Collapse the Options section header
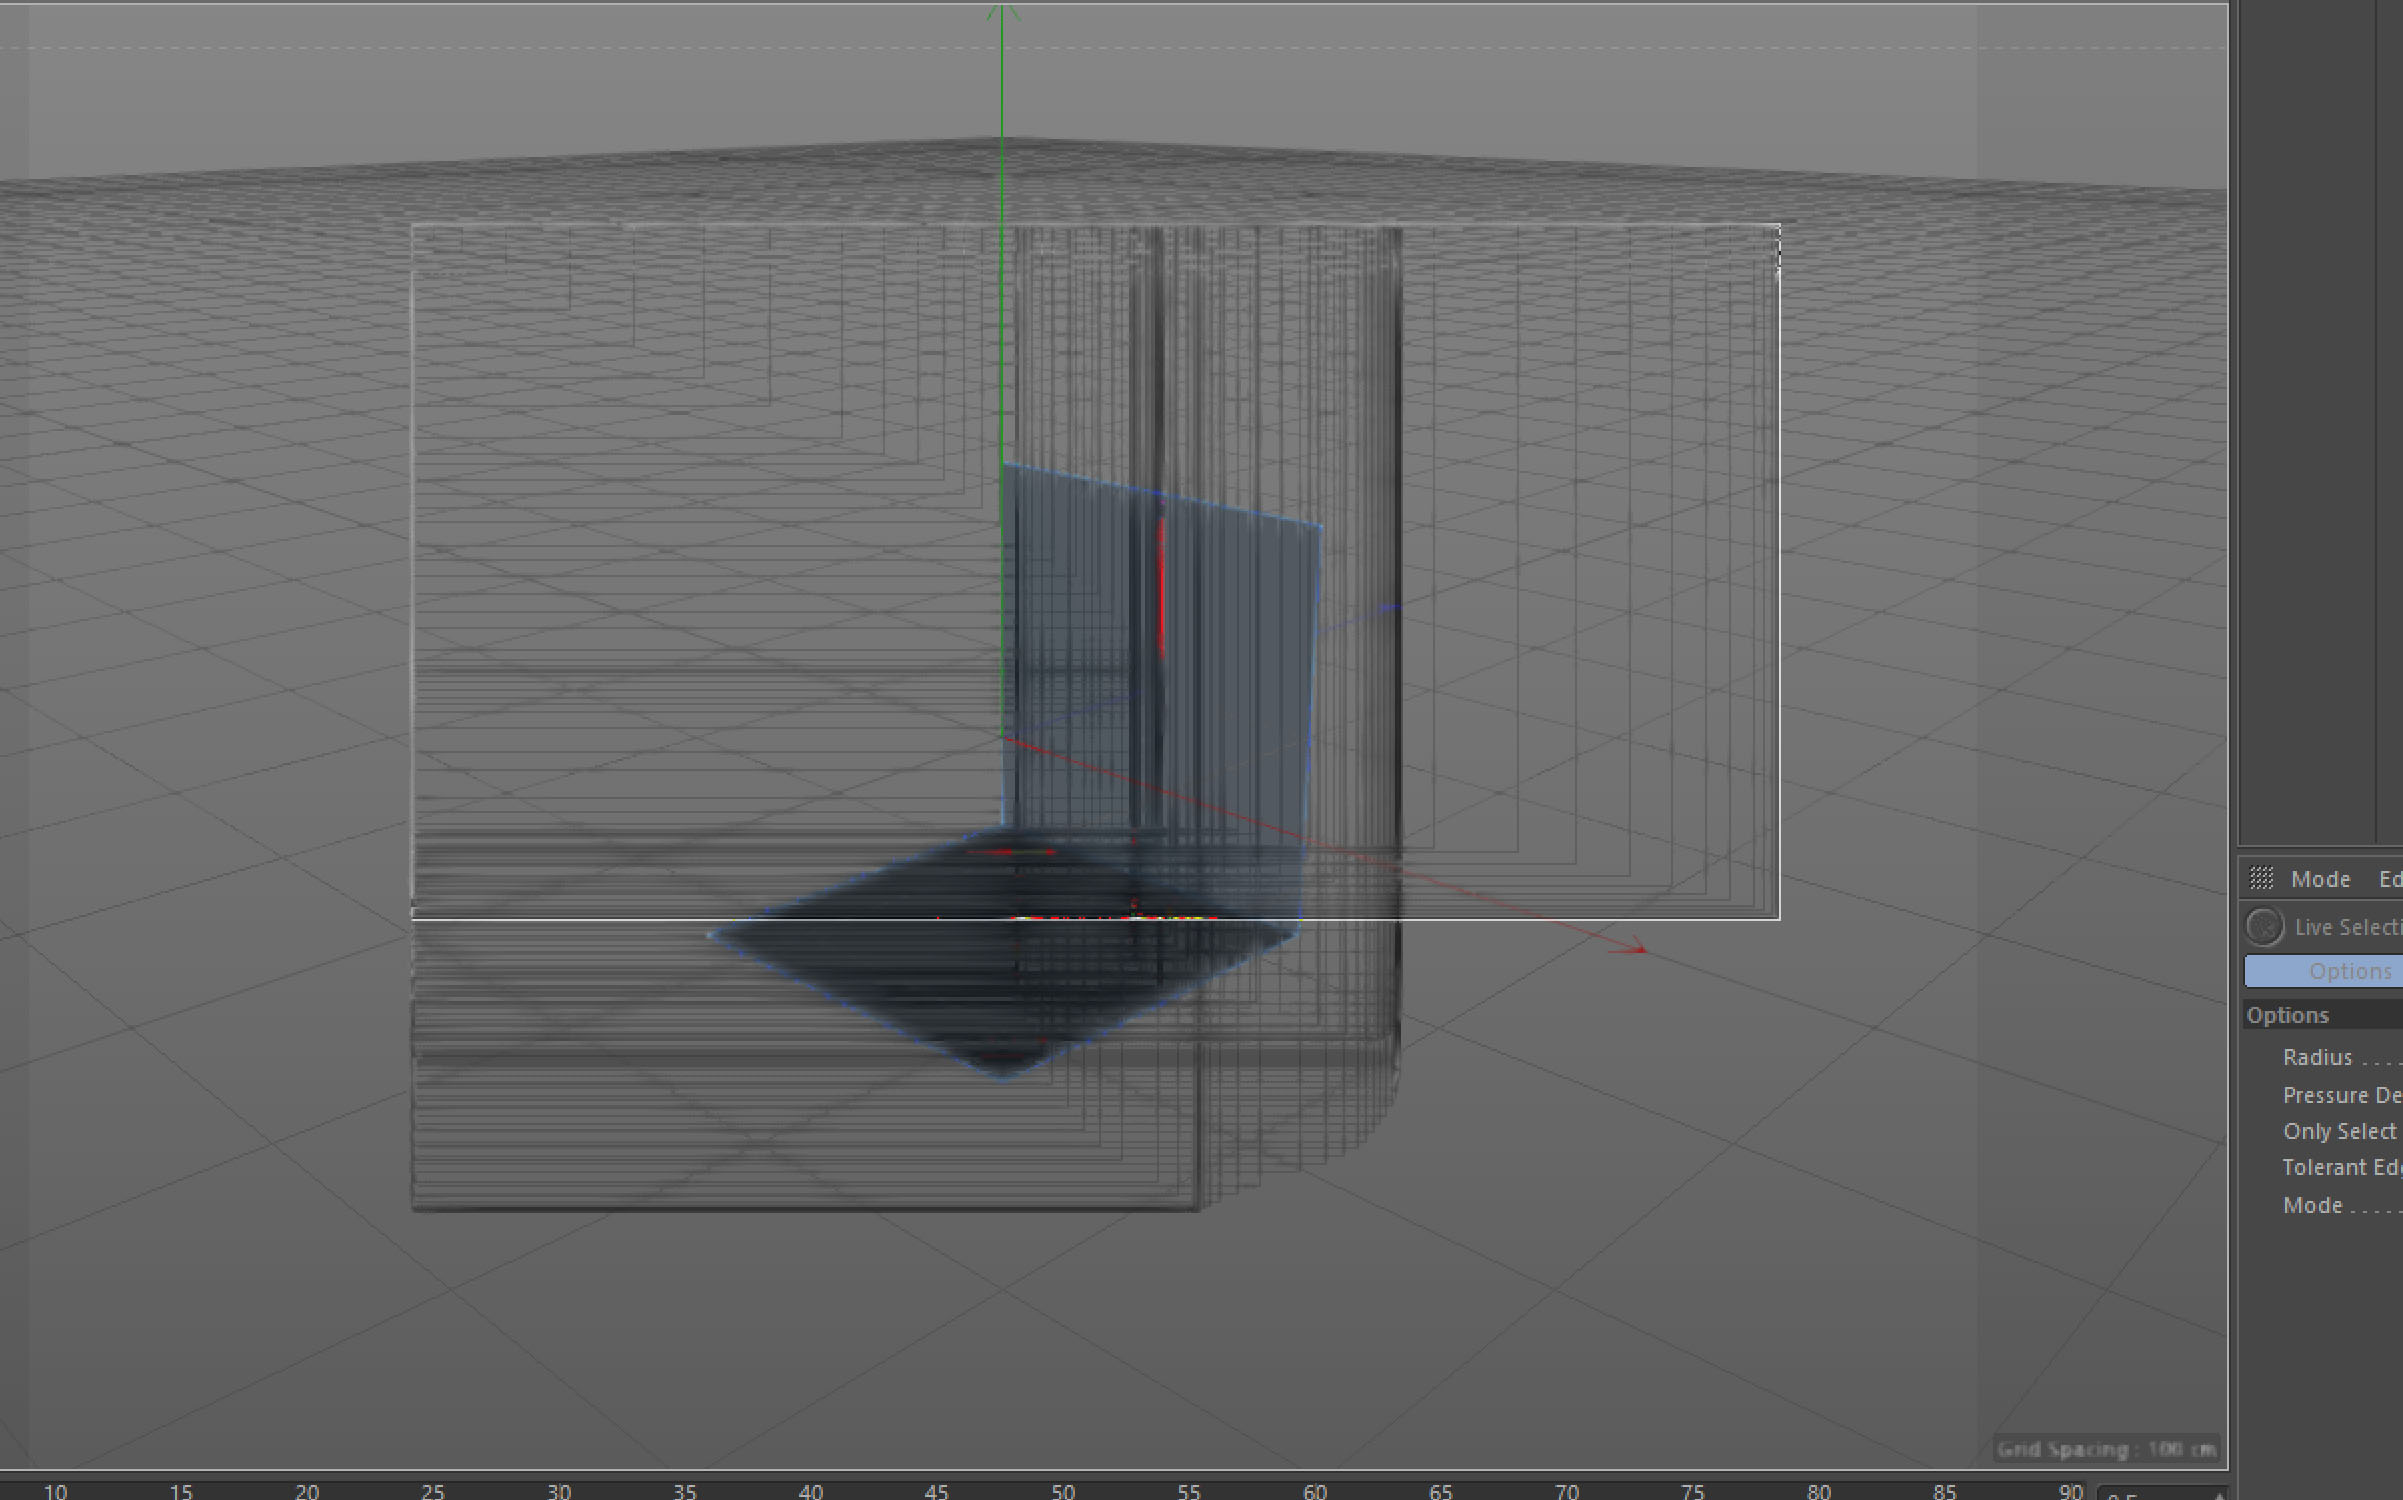 2288,1015
